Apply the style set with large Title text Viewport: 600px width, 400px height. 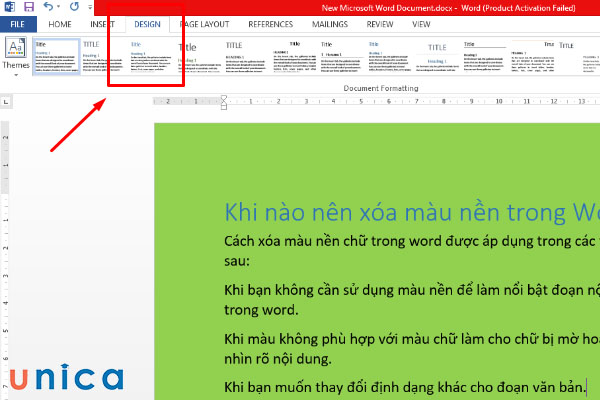click(x=199, y=57)
